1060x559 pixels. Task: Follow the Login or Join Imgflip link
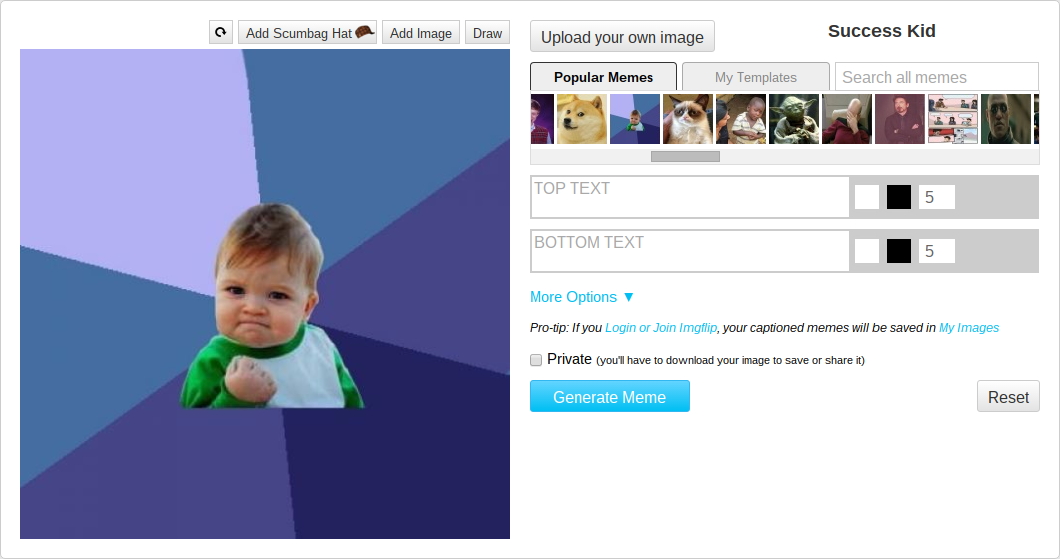pos(661,328)
